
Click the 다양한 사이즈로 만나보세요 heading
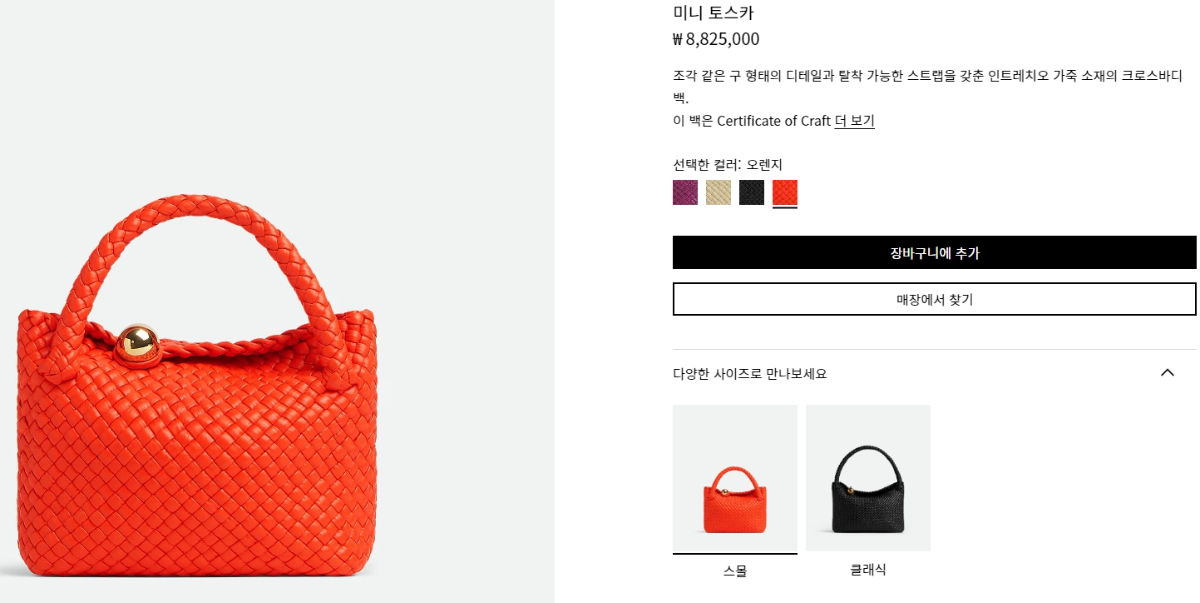(750, 374)
